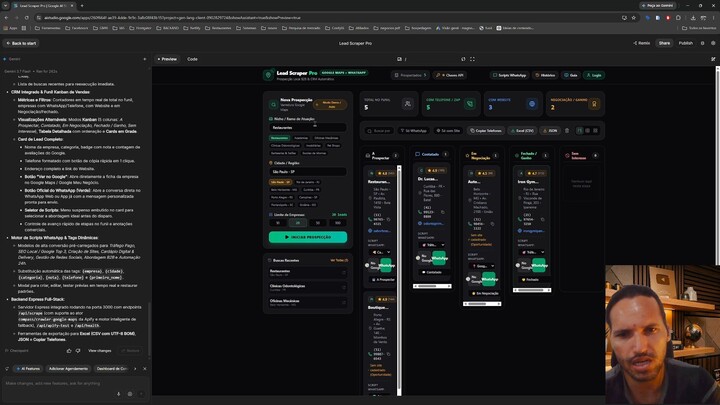Copy phone number on Iron Gym card
Image resolution: width=720 pixels, height=405 pixels.
[542, 219]
